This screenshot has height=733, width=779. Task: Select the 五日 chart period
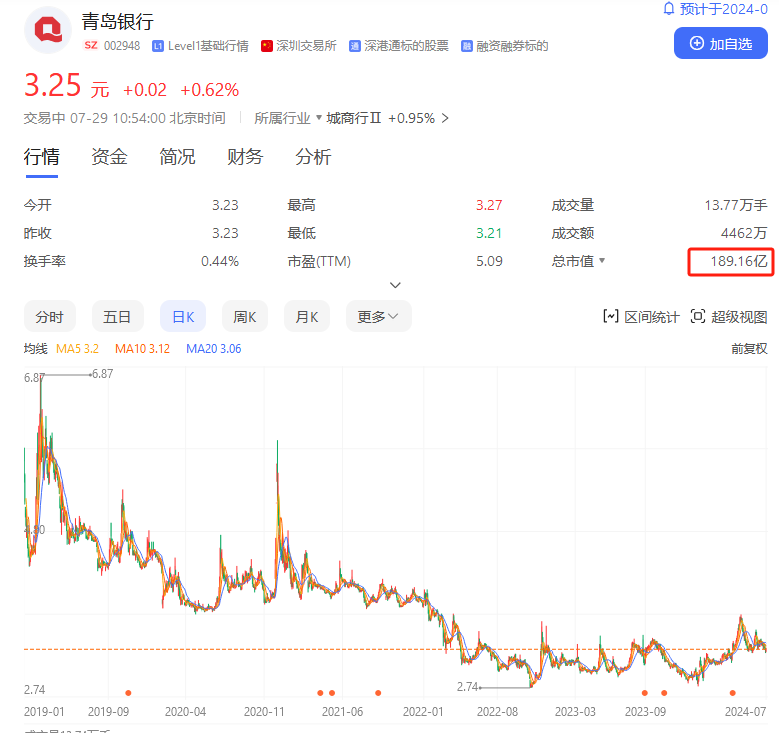click(117, 316)
